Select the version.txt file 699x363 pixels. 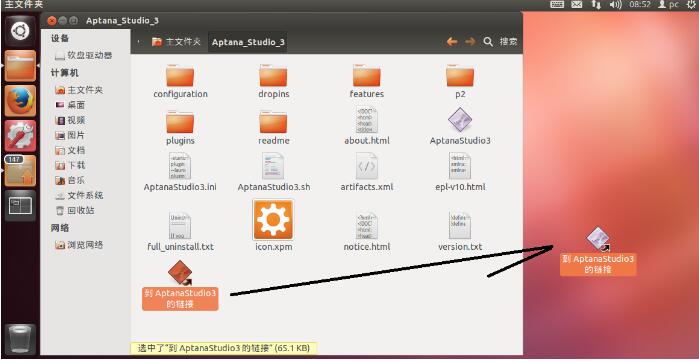pos(460,232)
